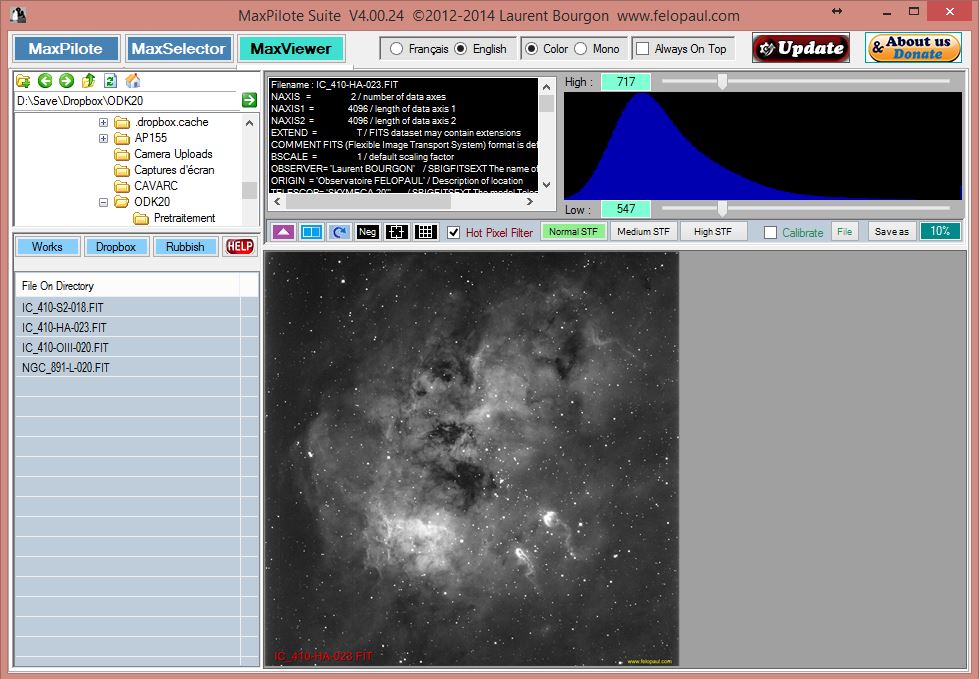Viewport: 980px width, 679px height.
Task: Expand the .dropbox.cache tree node
Action: pyautogui.click(x=104, y=123)
